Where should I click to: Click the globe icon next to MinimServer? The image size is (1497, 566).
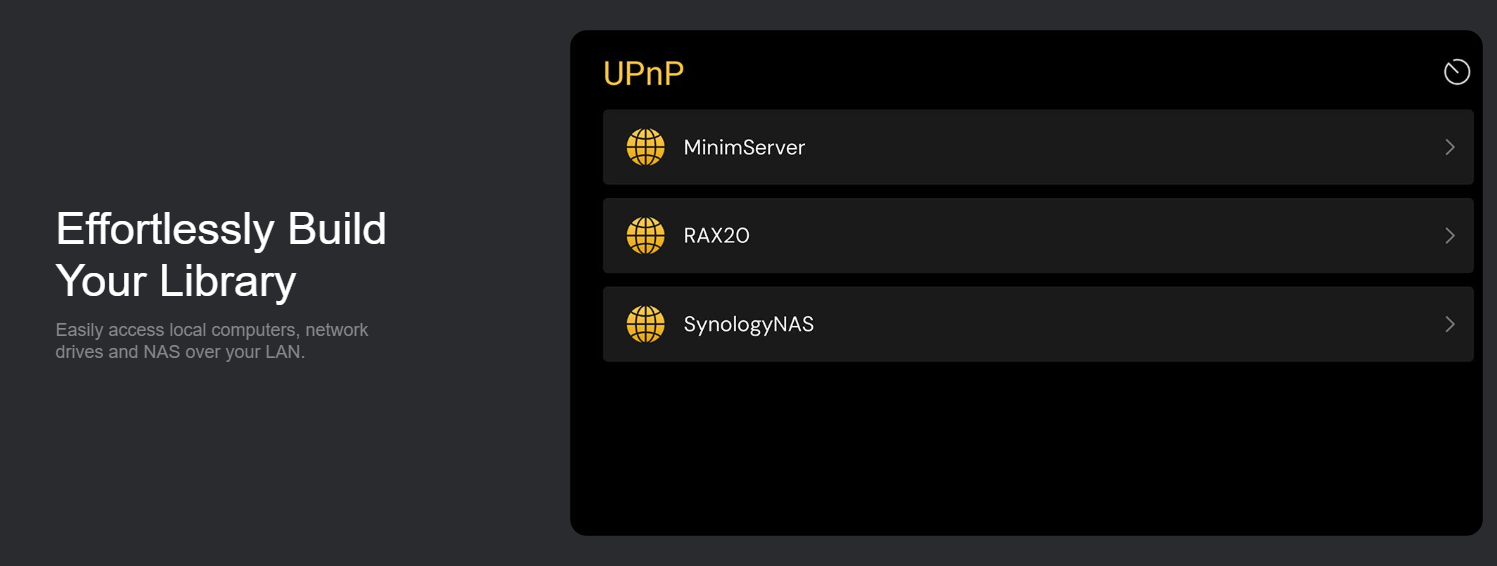[x=645, y=147]
